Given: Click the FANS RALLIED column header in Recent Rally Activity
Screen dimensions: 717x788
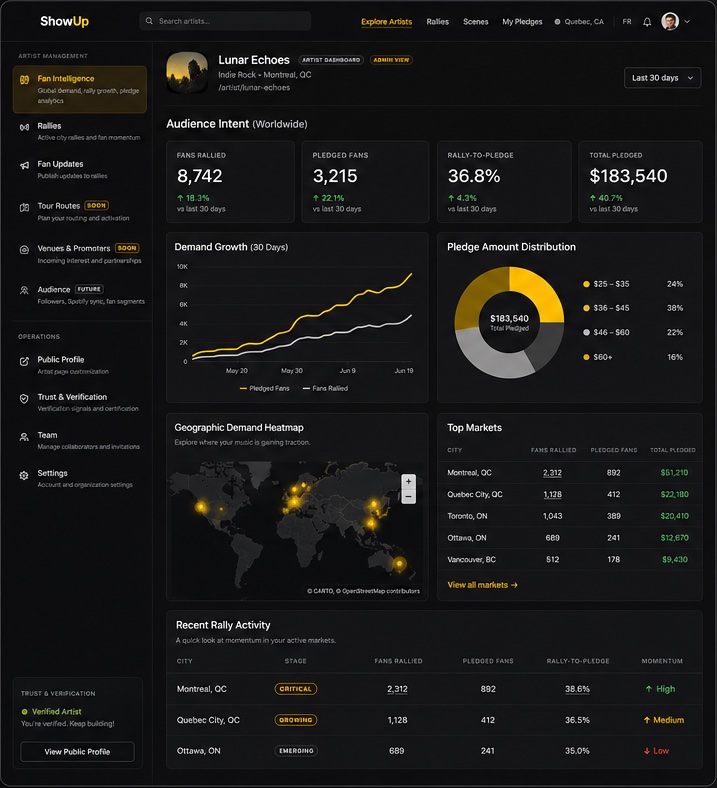Looking at the screenshot, I should 398,661.
